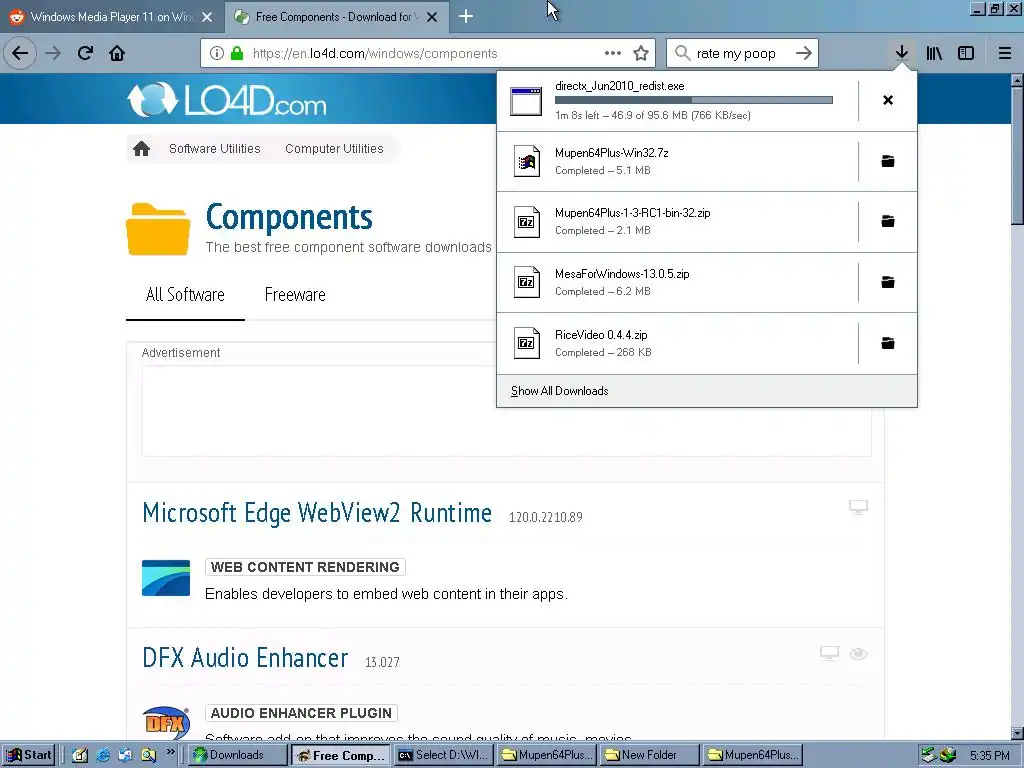
Task: Click the eye icon beside DFX Audio Enhancer
Action: (858, 654)
